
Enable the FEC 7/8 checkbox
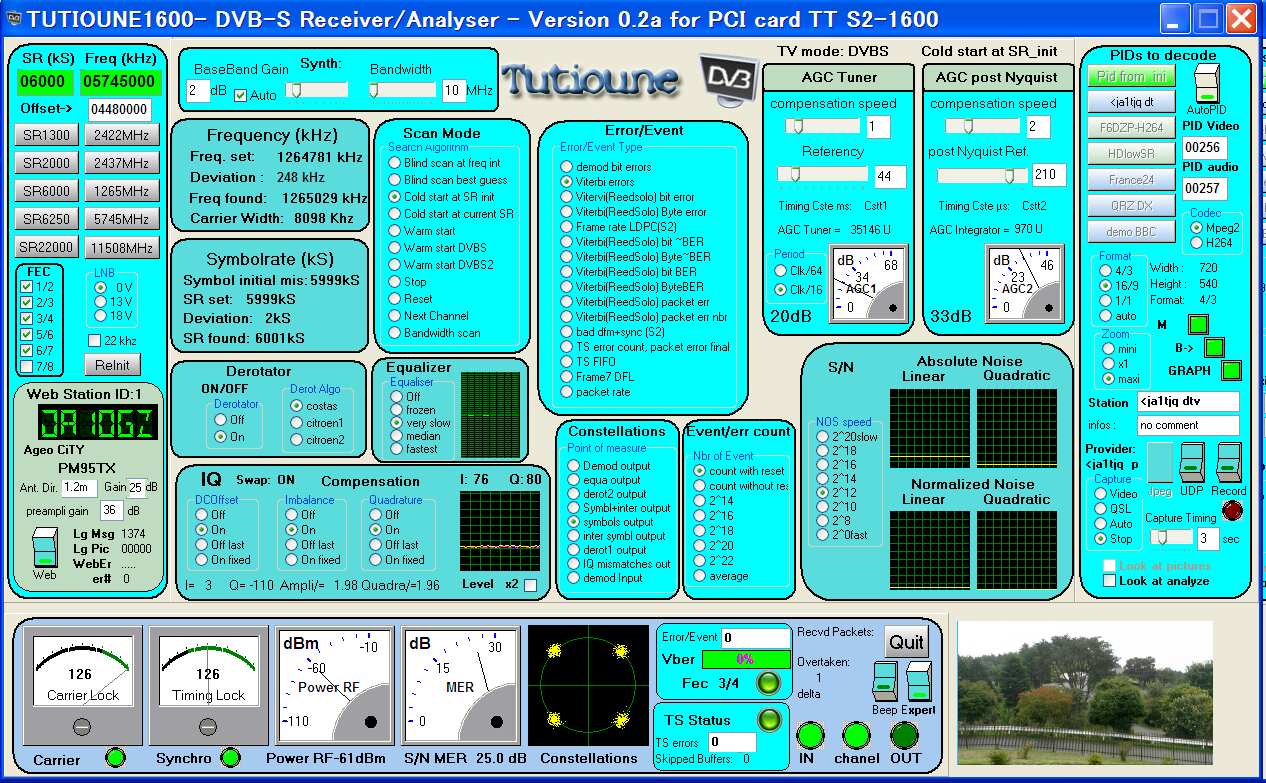[27, 366]
